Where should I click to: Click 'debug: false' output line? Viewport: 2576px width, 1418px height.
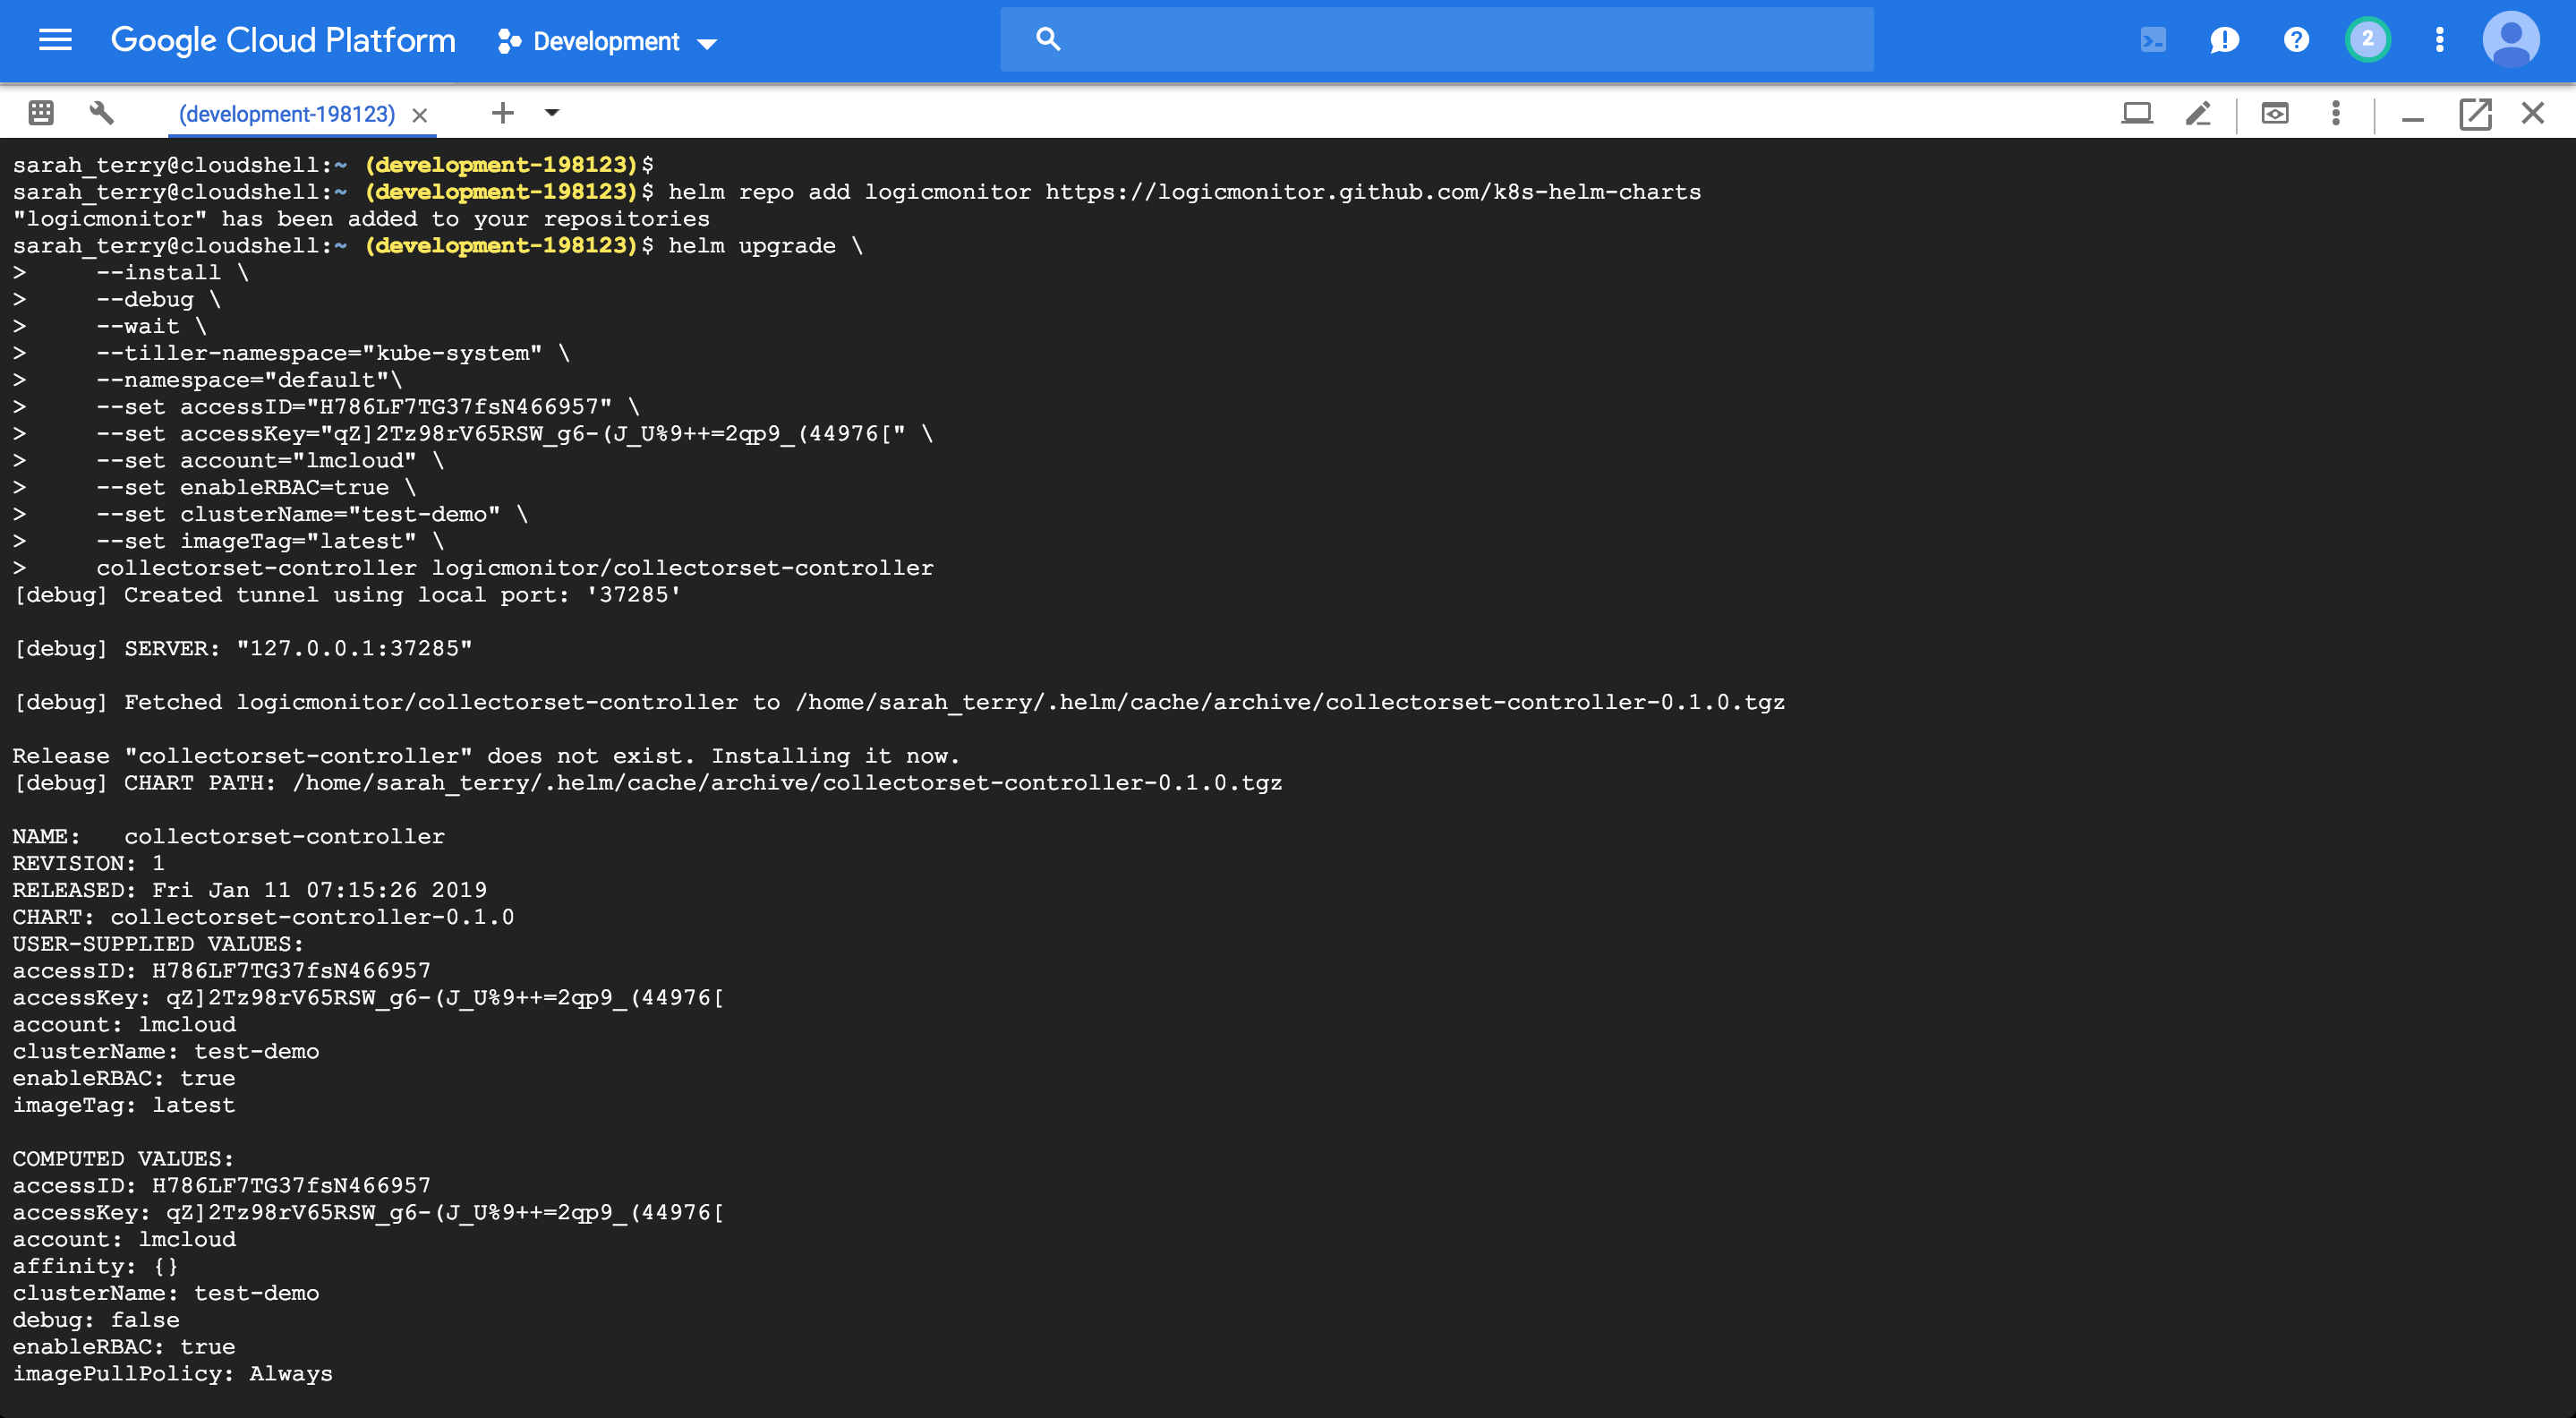tap(96, 1320)
